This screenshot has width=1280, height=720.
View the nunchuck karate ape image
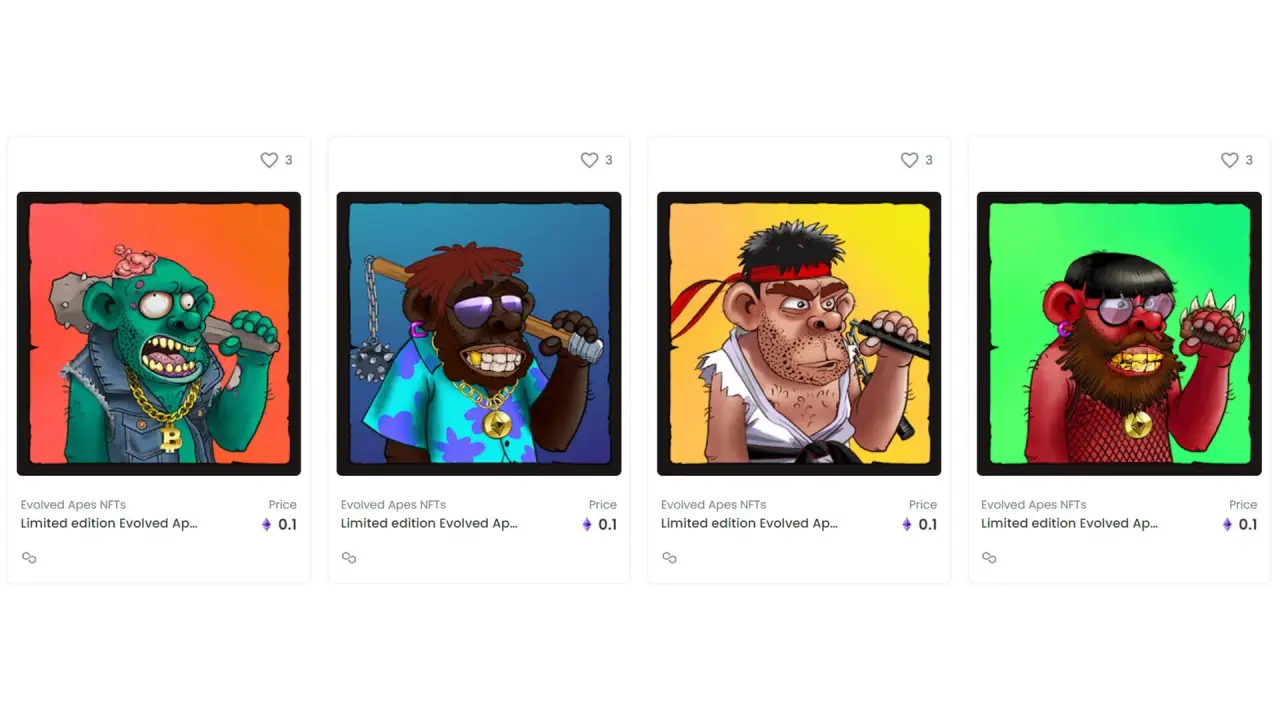799,334
